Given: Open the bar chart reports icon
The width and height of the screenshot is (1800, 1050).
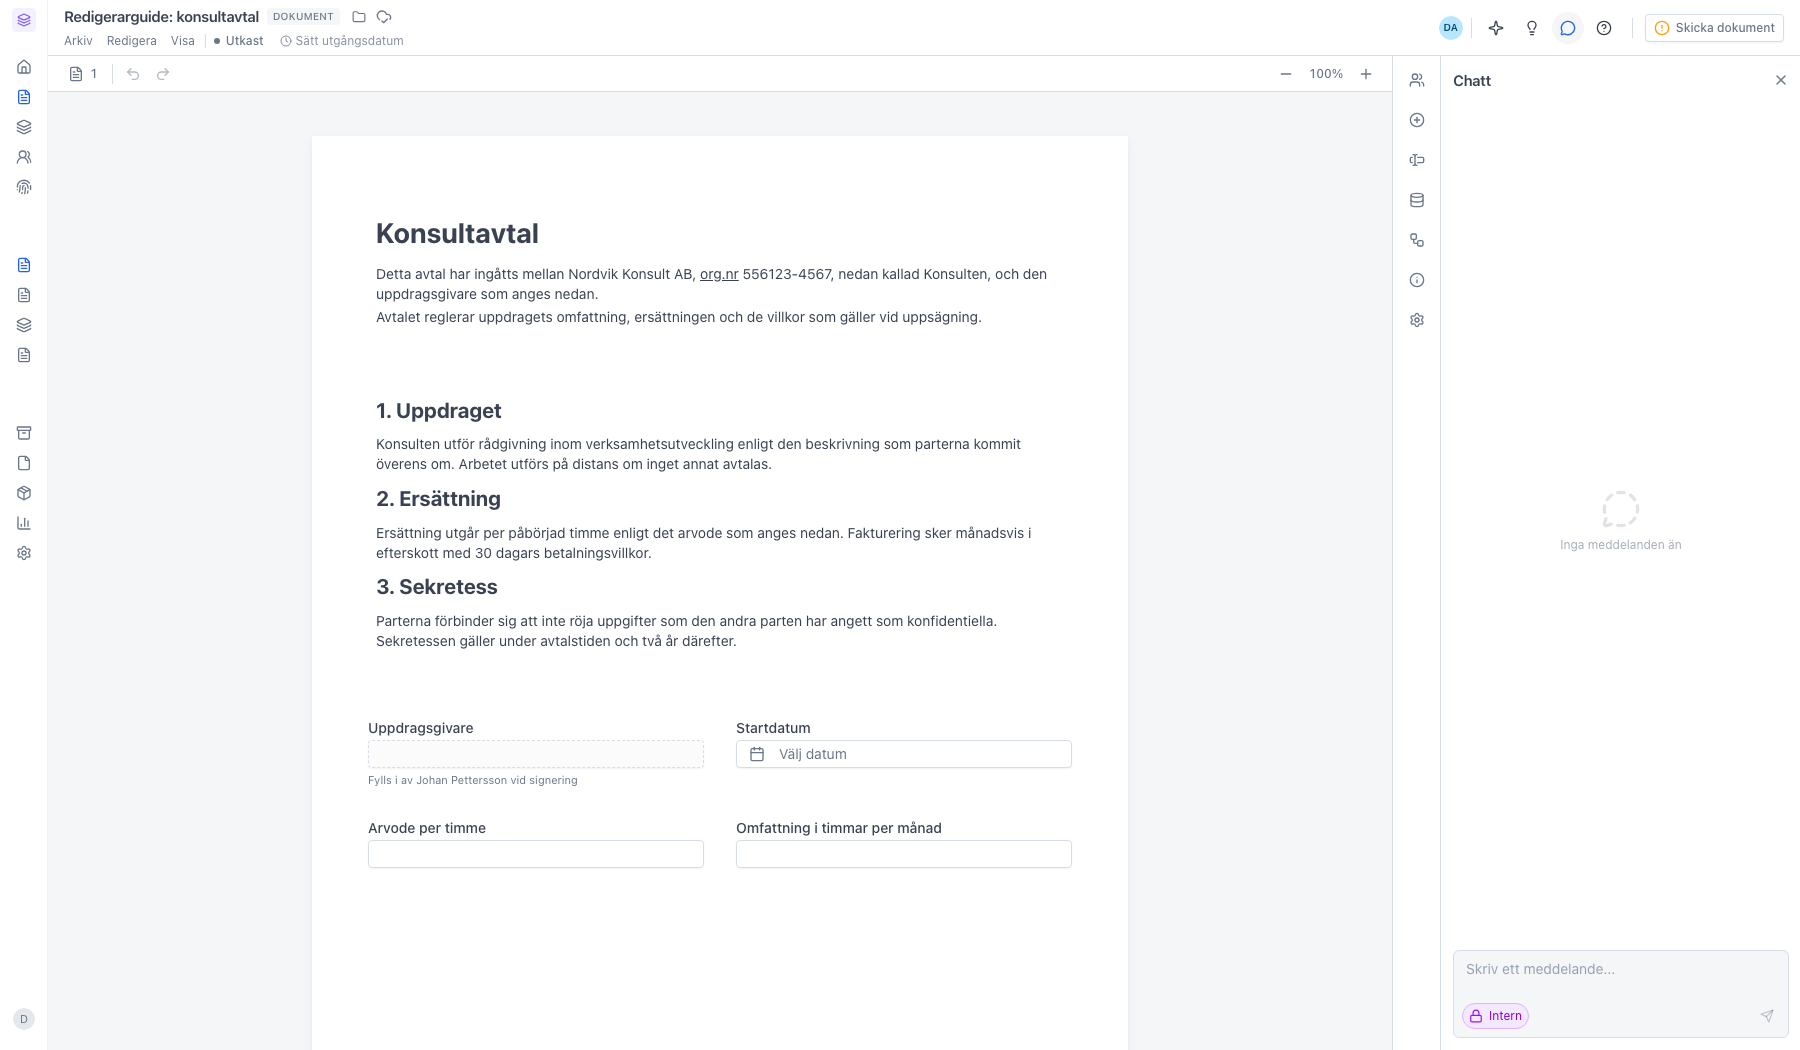Looking at the screenshot, I should coord(24,523).
